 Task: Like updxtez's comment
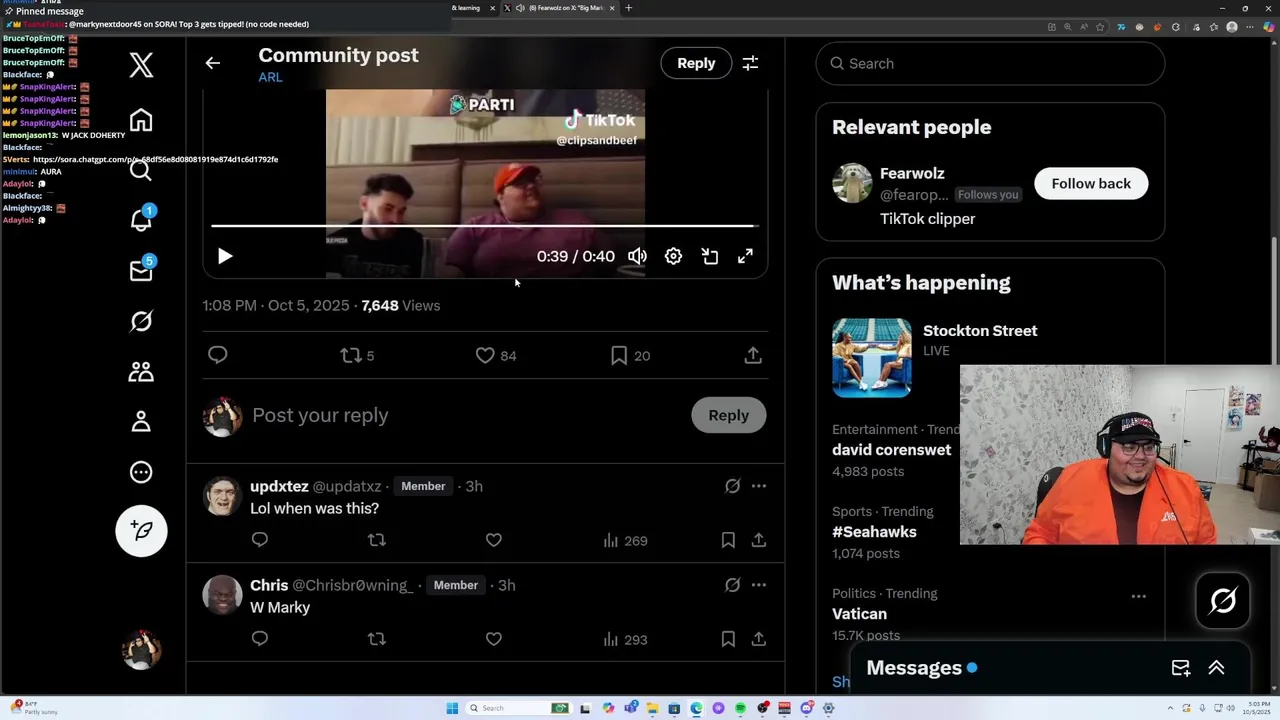coord(493,540)
